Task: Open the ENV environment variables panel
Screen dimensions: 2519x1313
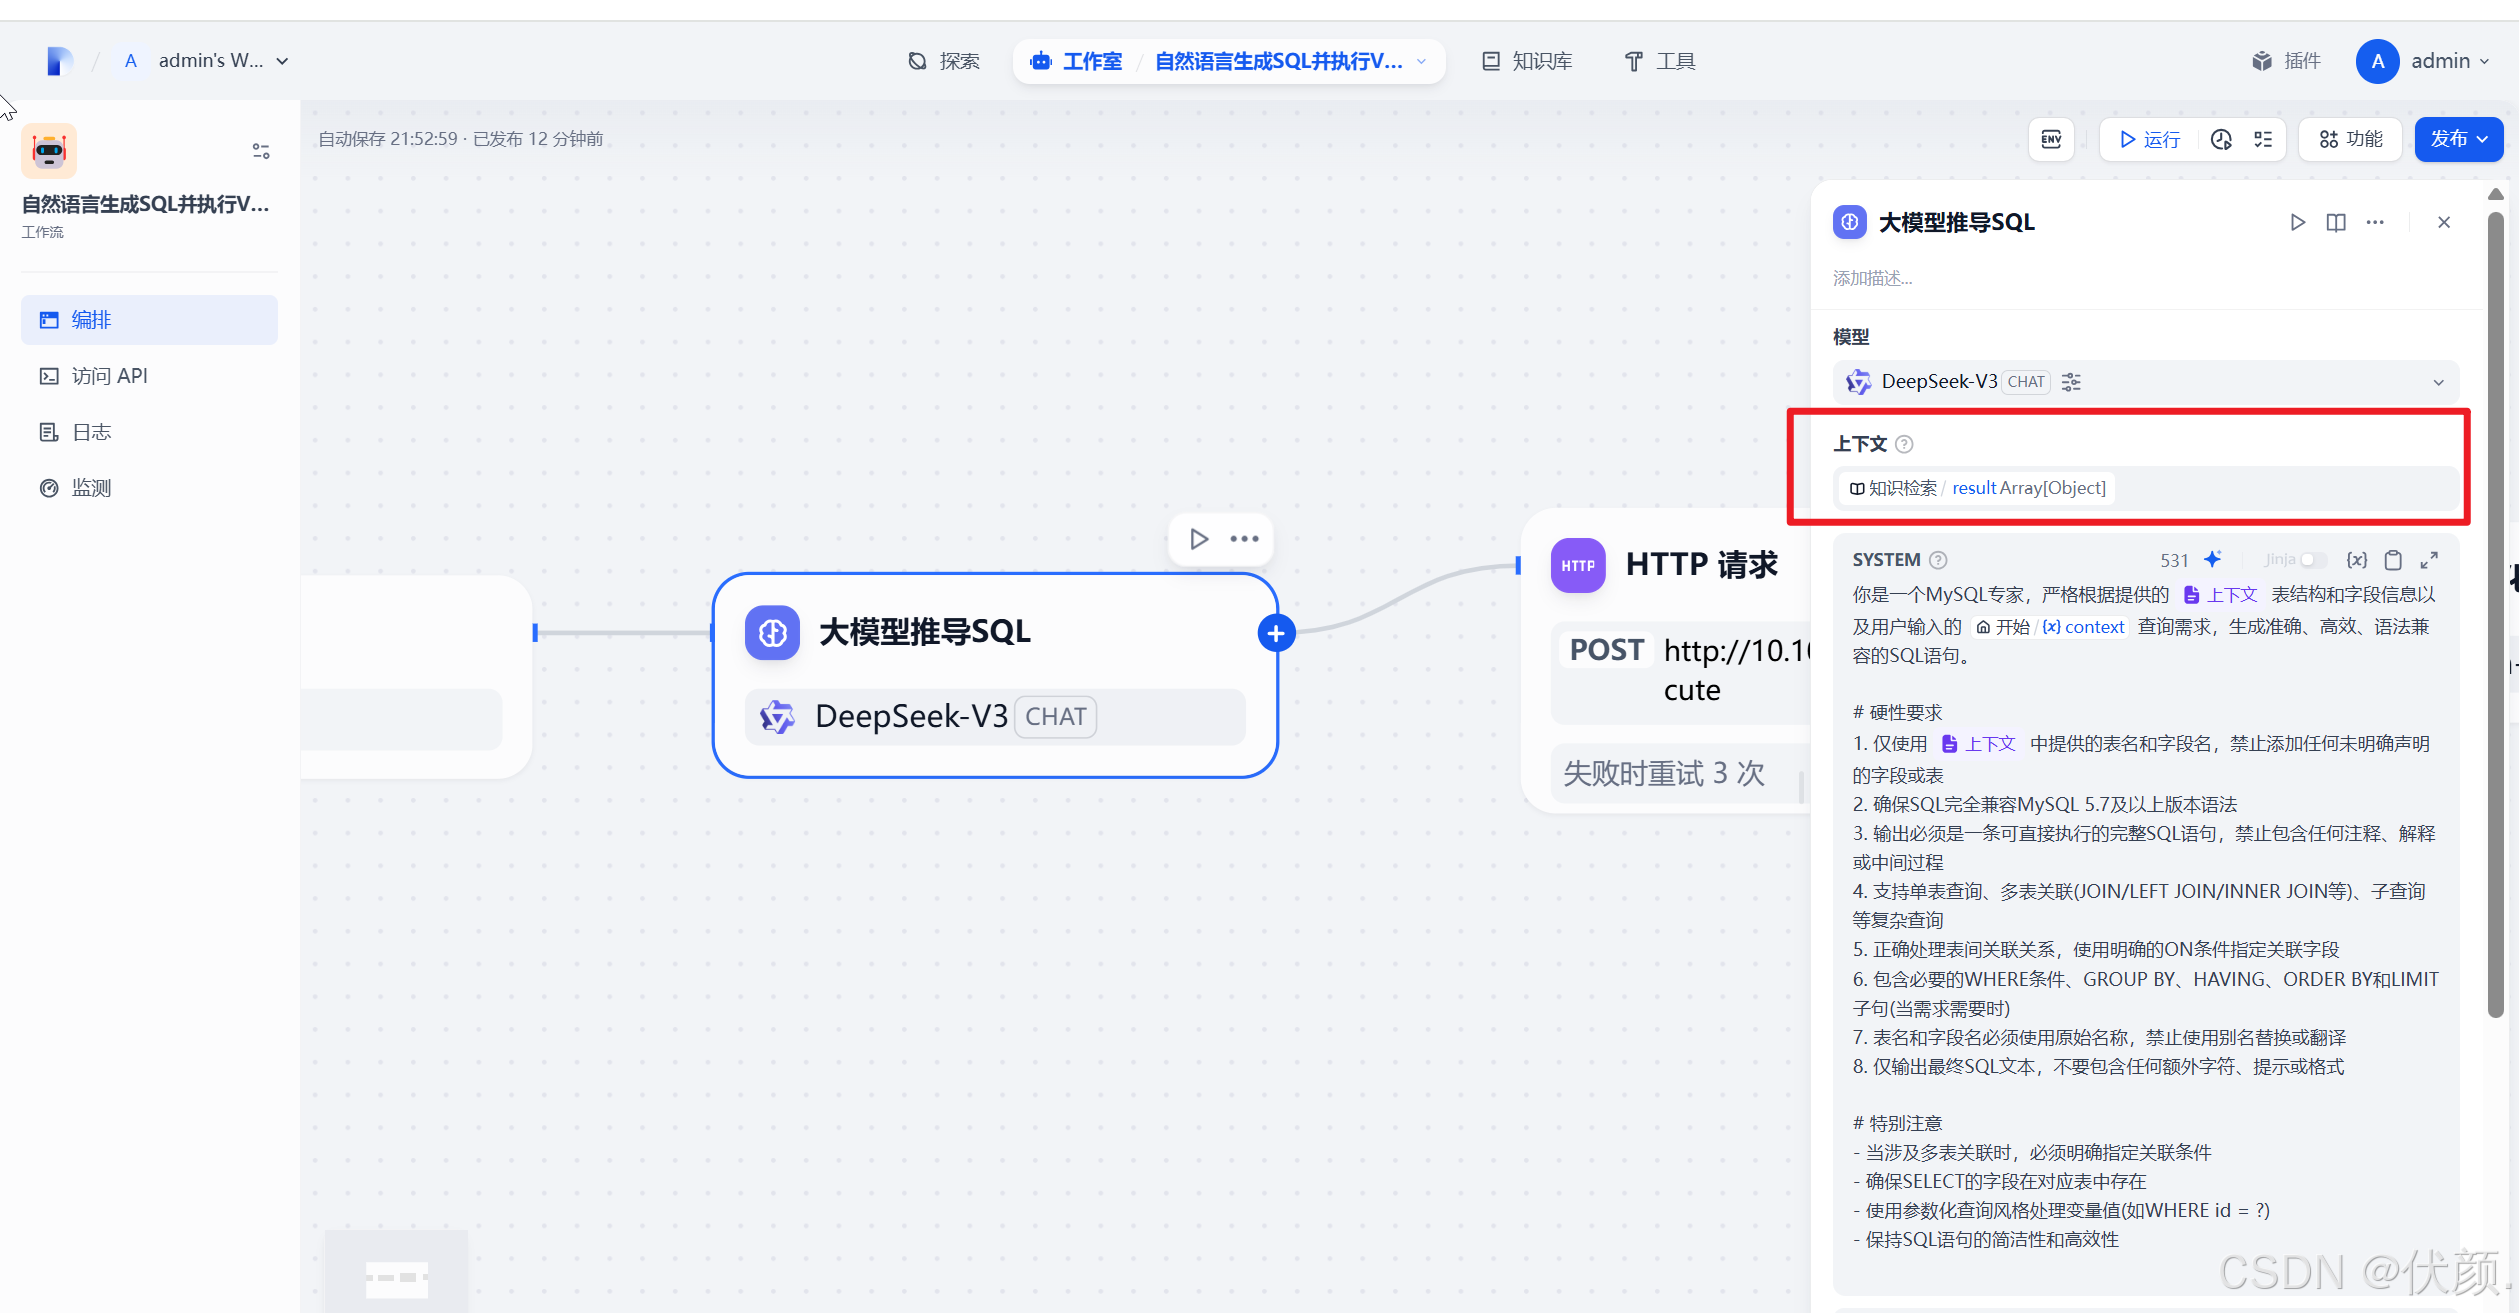Action: click(x=2051, y=139)
